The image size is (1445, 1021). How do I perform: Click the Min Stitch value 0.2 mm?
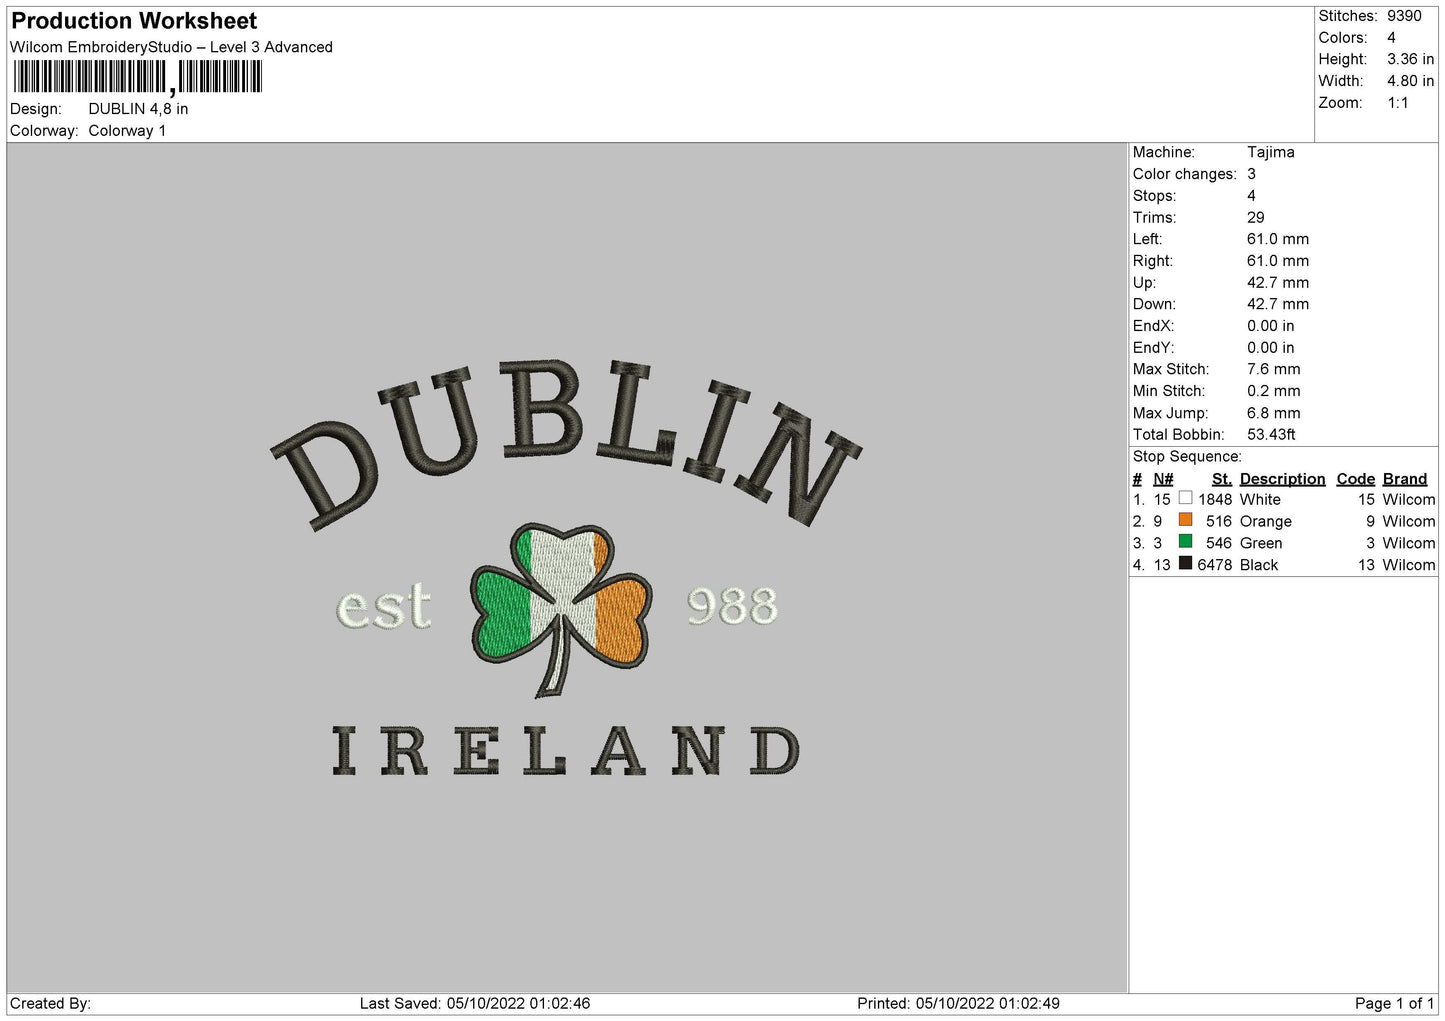click(1274, 391)
